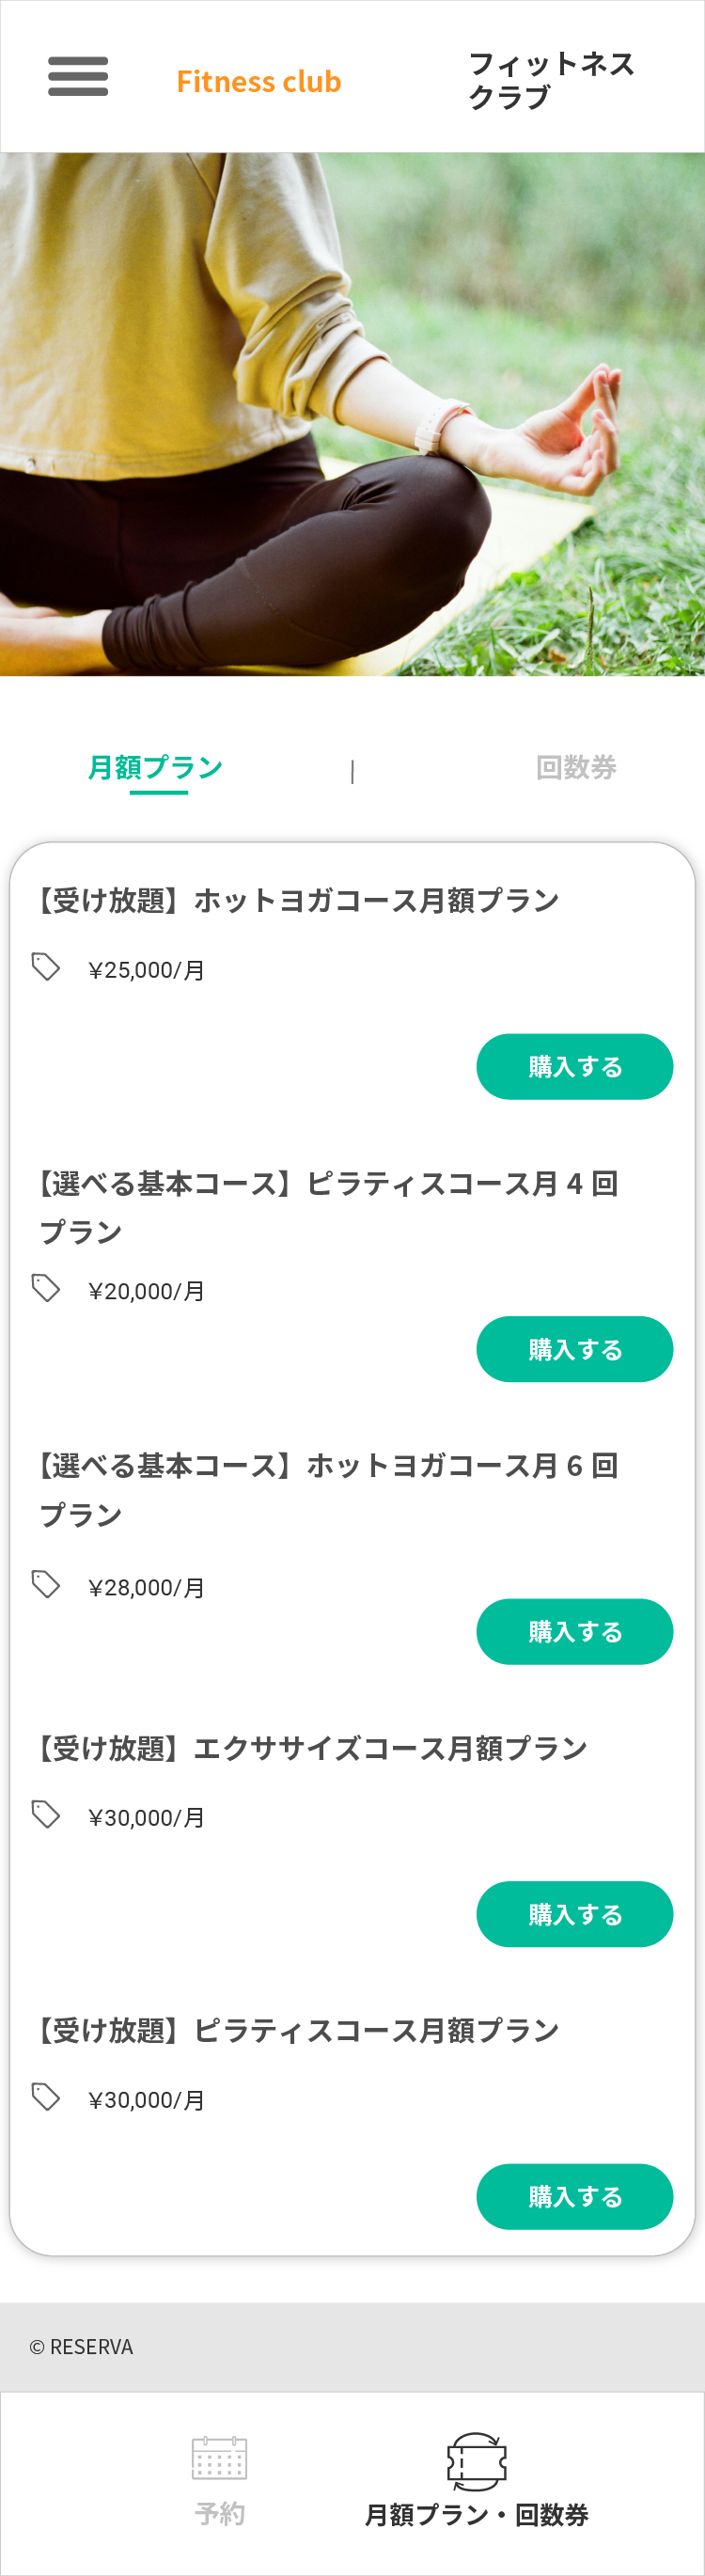Click 購入する for ピラティスコース月4回プラン
The height and width of the screenshot is (2576, 705).
574,1349
